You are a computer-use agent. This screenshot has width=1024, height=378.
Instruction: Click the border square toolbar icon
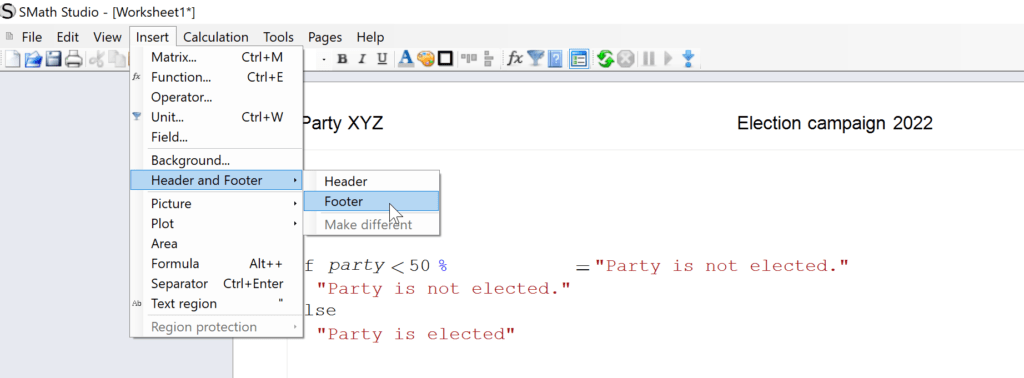coord(445,59)
